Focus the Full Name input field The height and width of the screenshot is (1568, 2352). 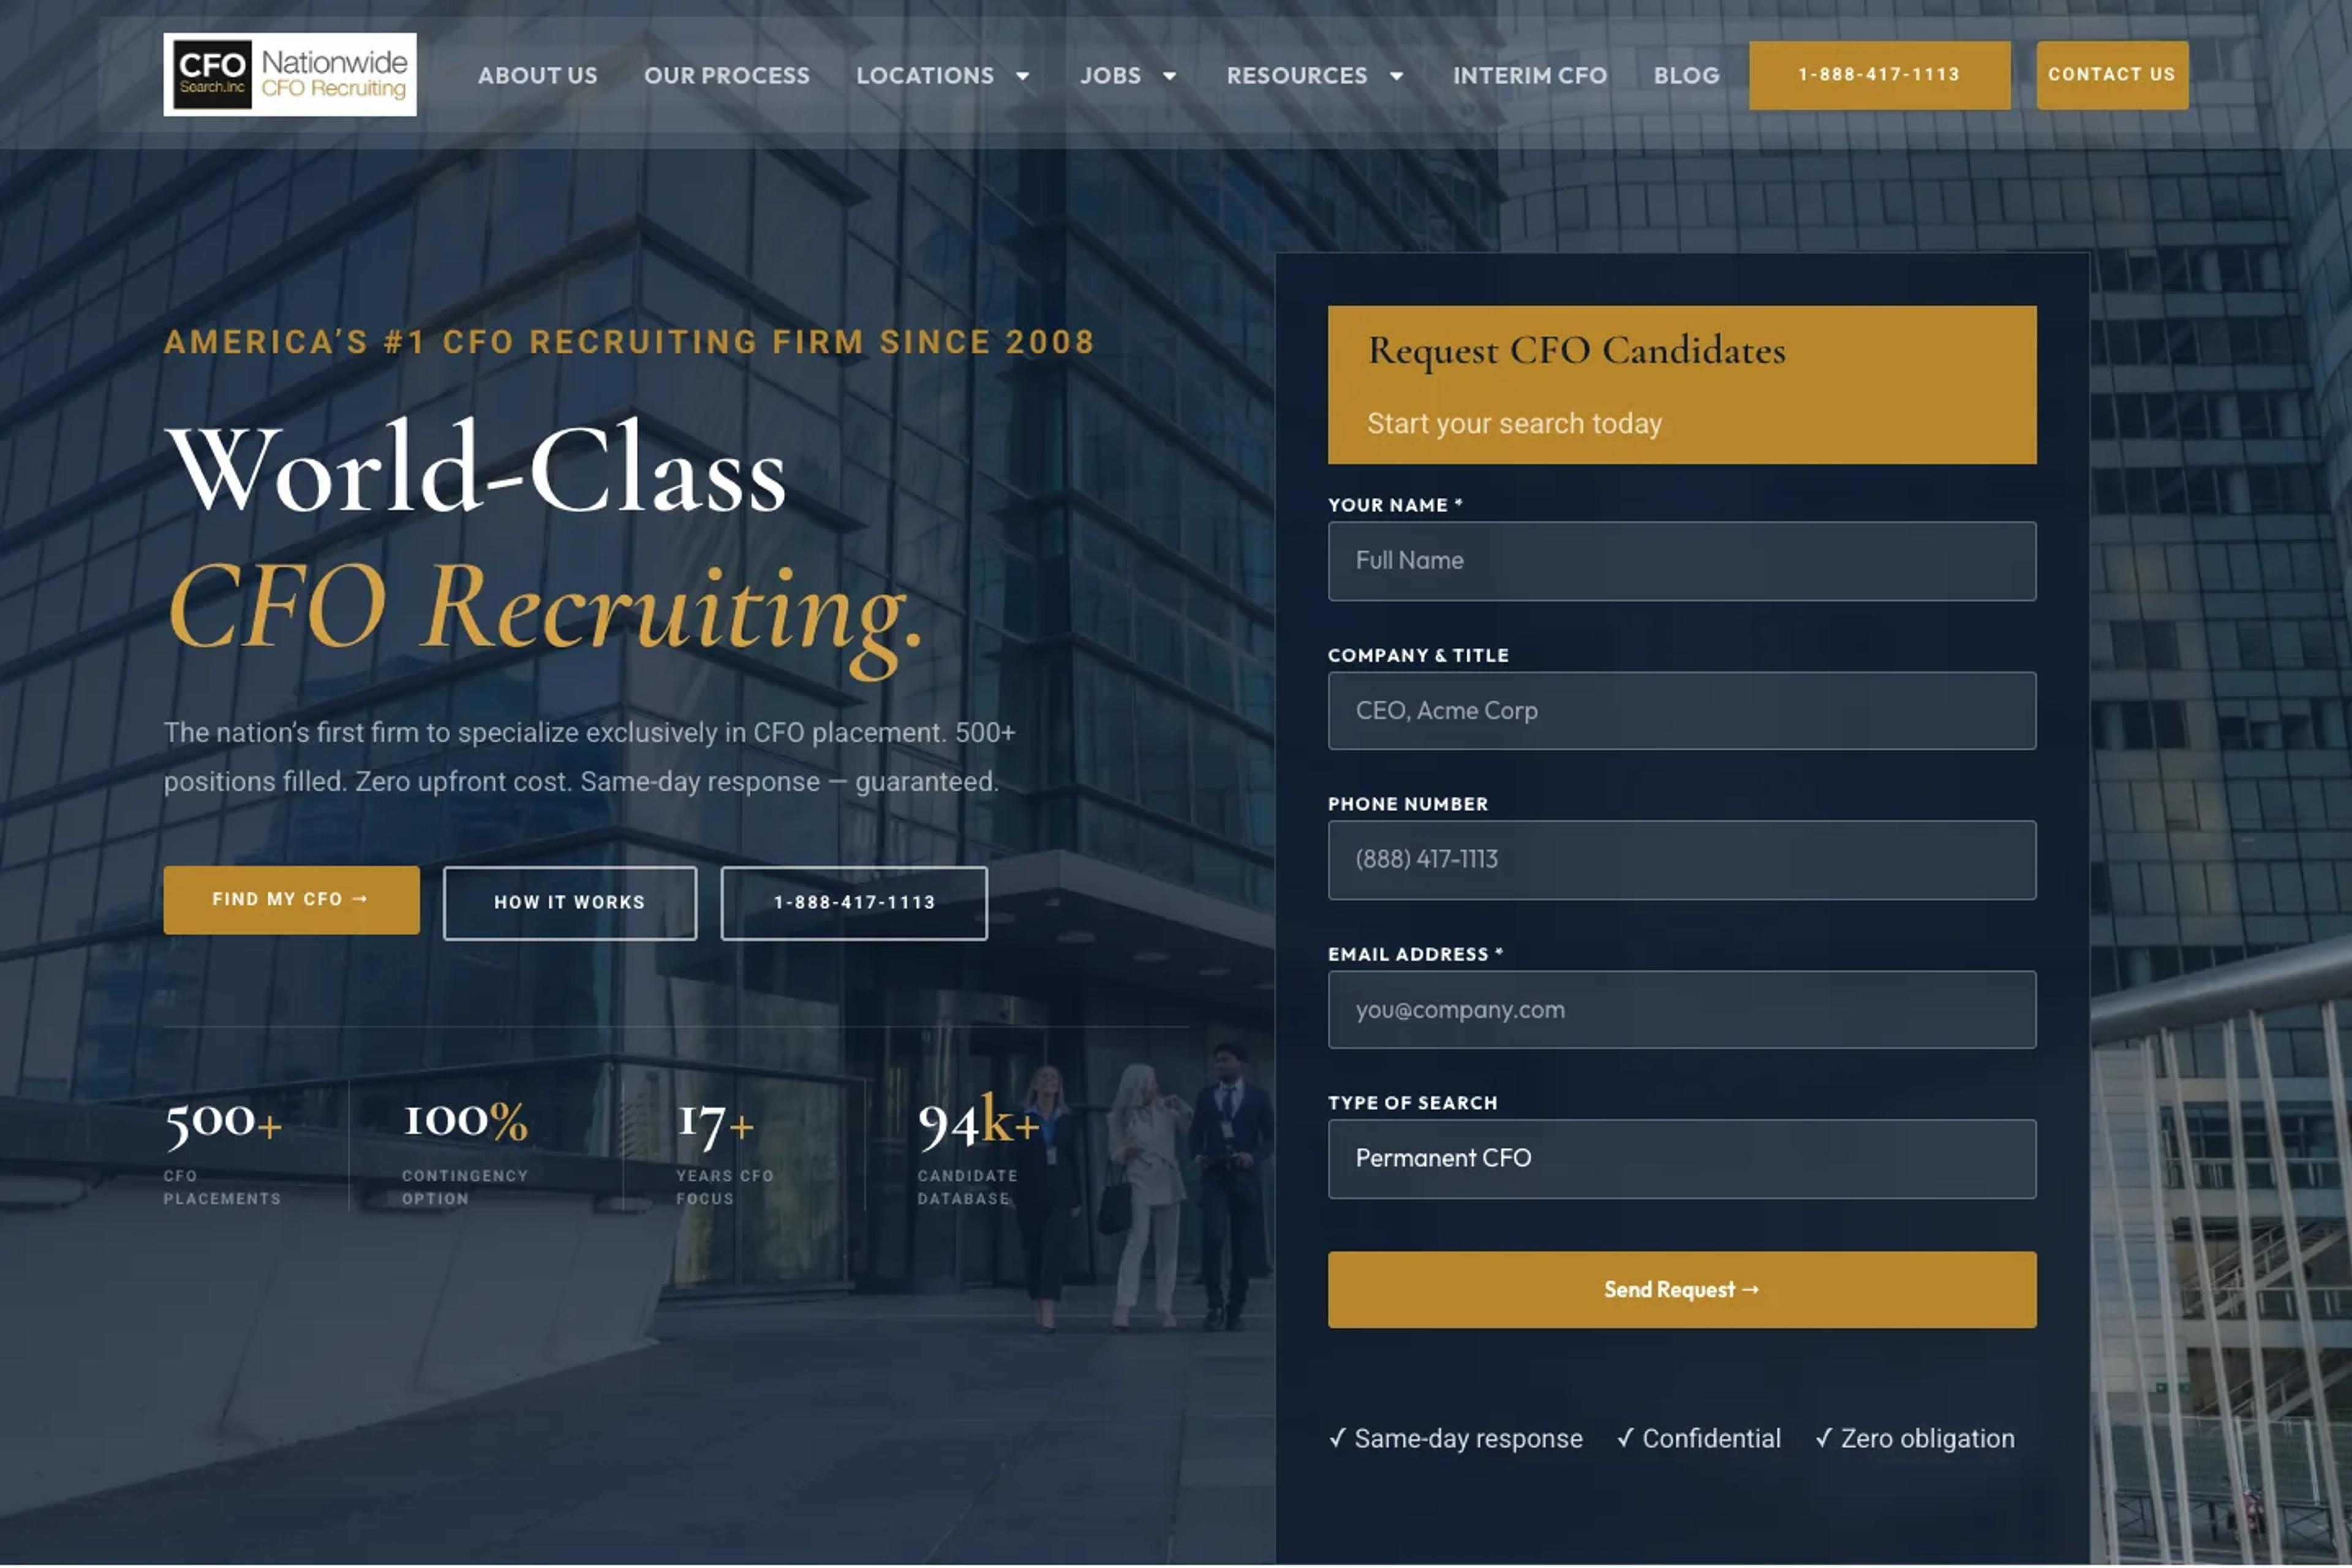point(1681,561)
